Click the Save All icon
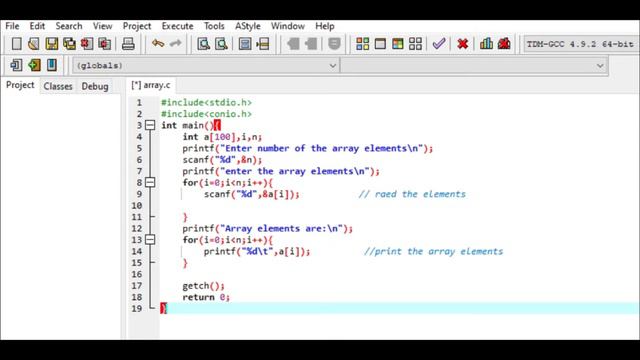 pos(69,44)
